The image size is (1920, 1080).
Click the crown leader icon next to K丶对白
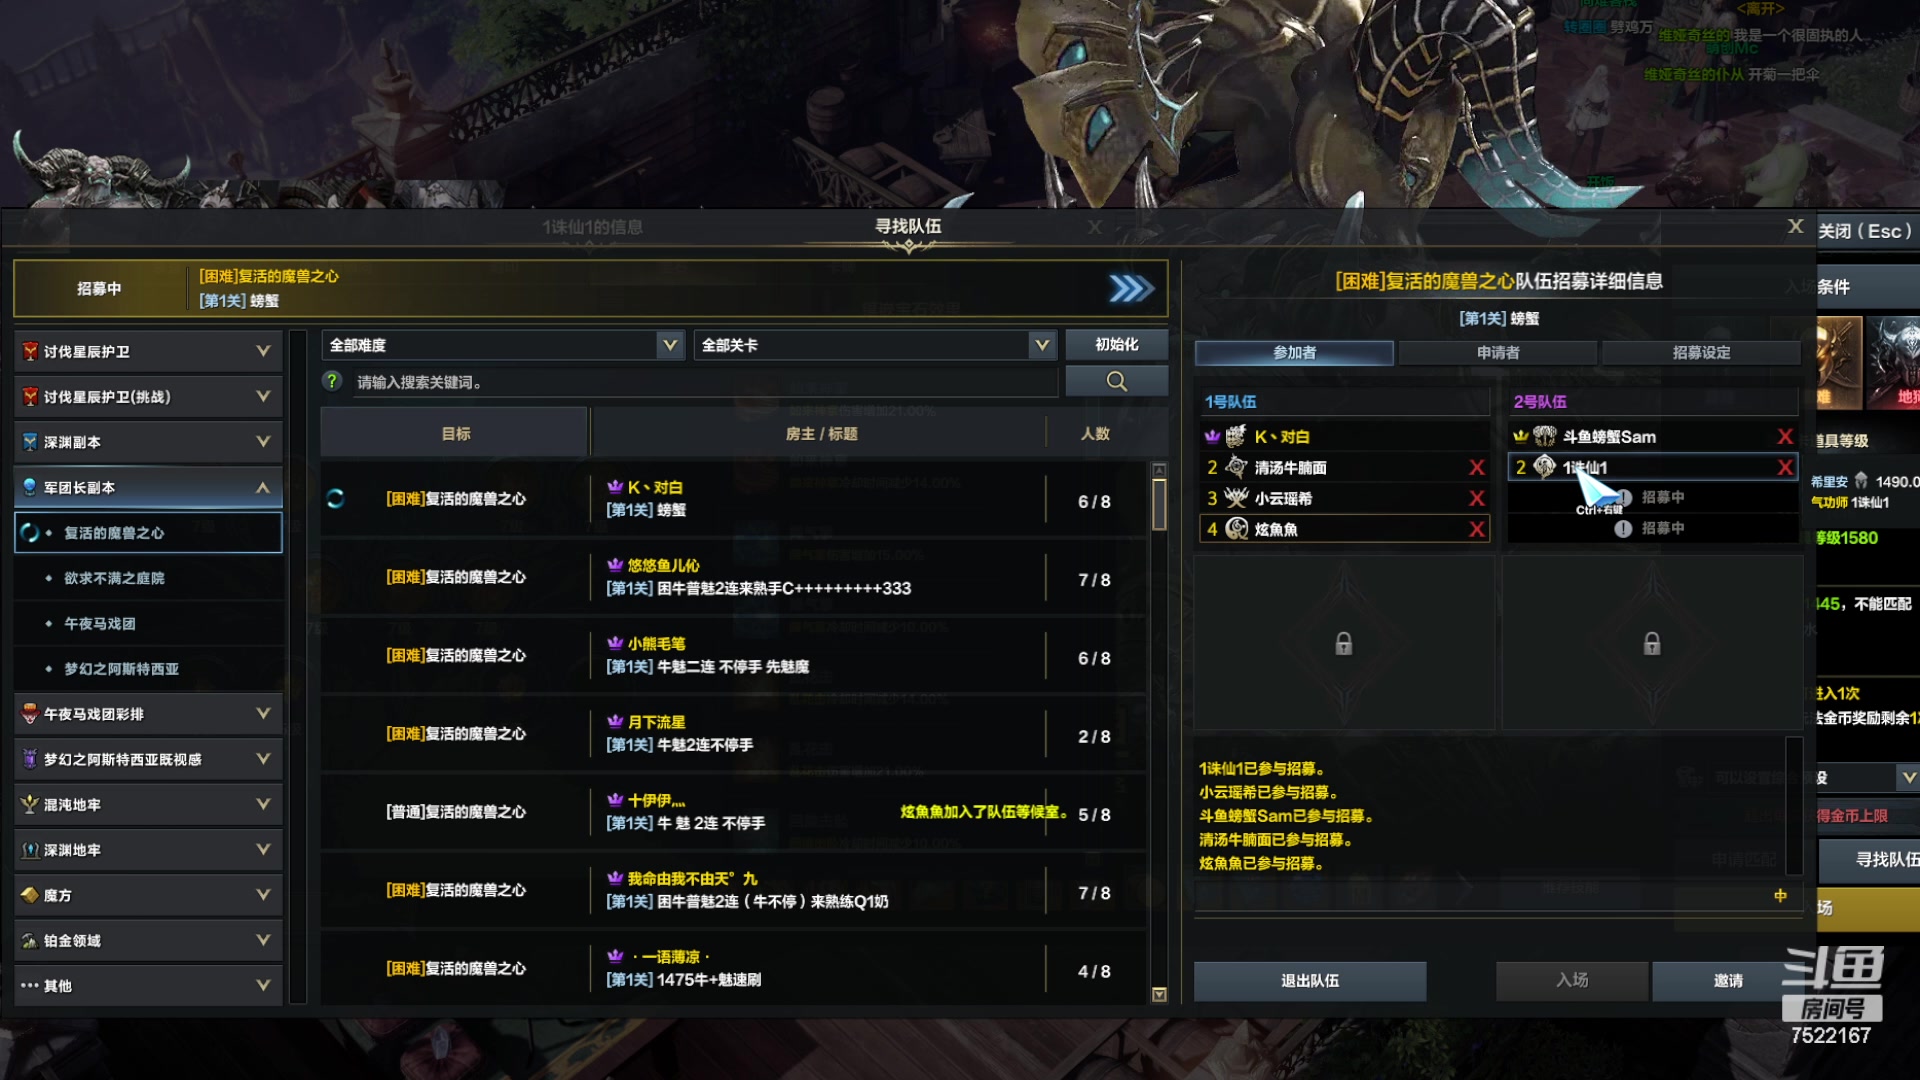pos(1212,436)
